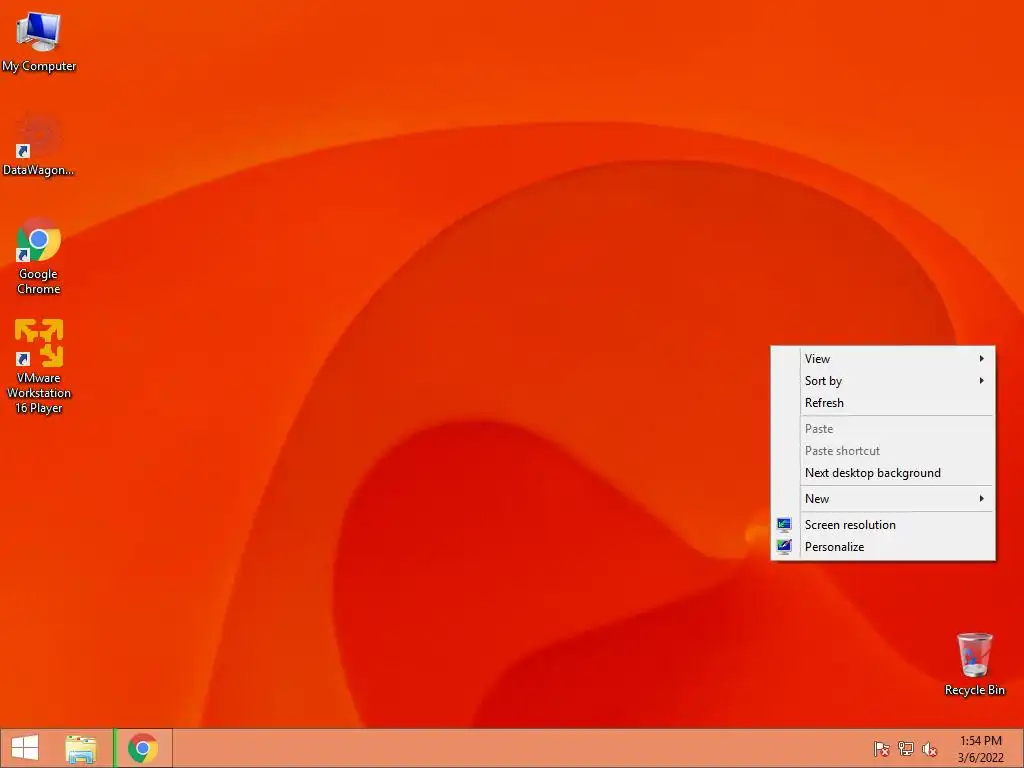This screenshot has width=1024, height=768.
Task: Click the network tray icon
Action: click(x=906, y=748)
